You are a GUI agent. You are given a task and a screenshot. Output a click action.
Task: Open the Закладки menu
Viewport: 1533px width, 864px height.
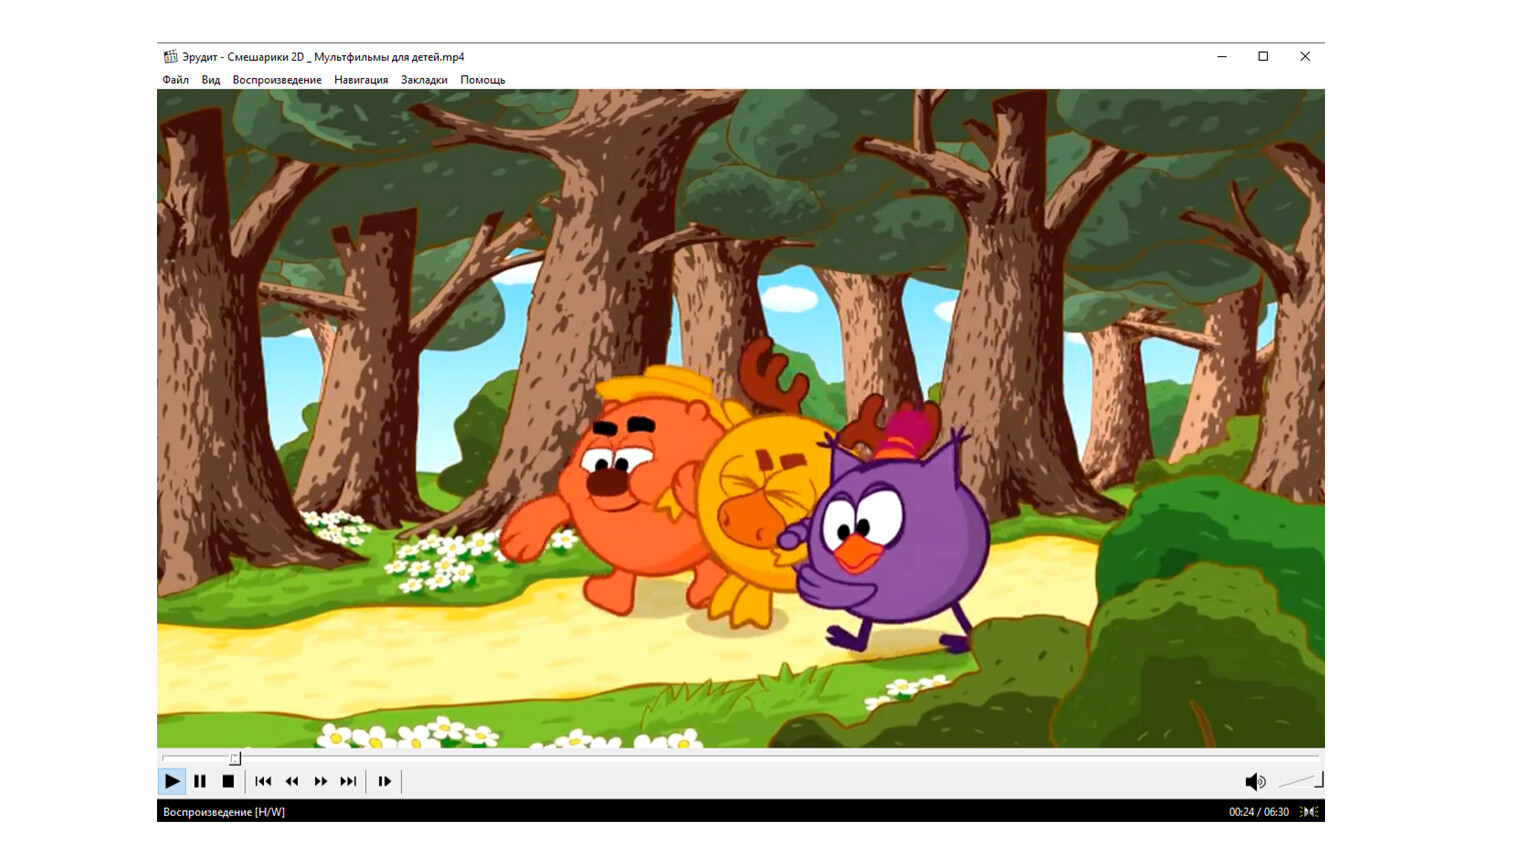tap(424, 80)
